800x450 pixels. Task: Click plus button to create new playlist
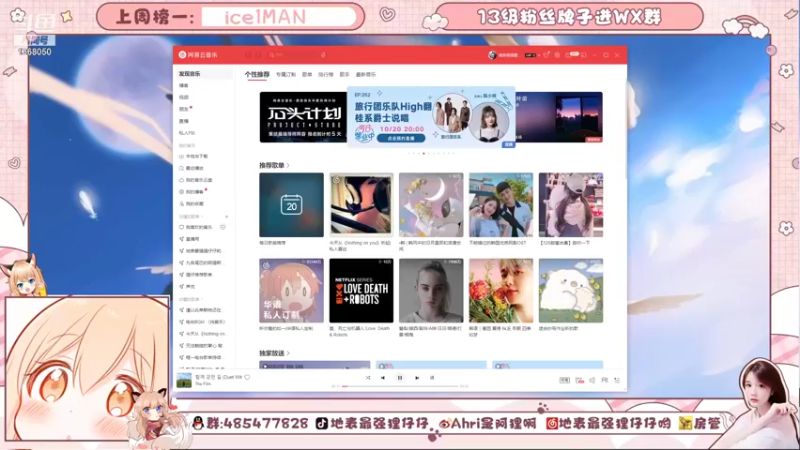point(227,217)
